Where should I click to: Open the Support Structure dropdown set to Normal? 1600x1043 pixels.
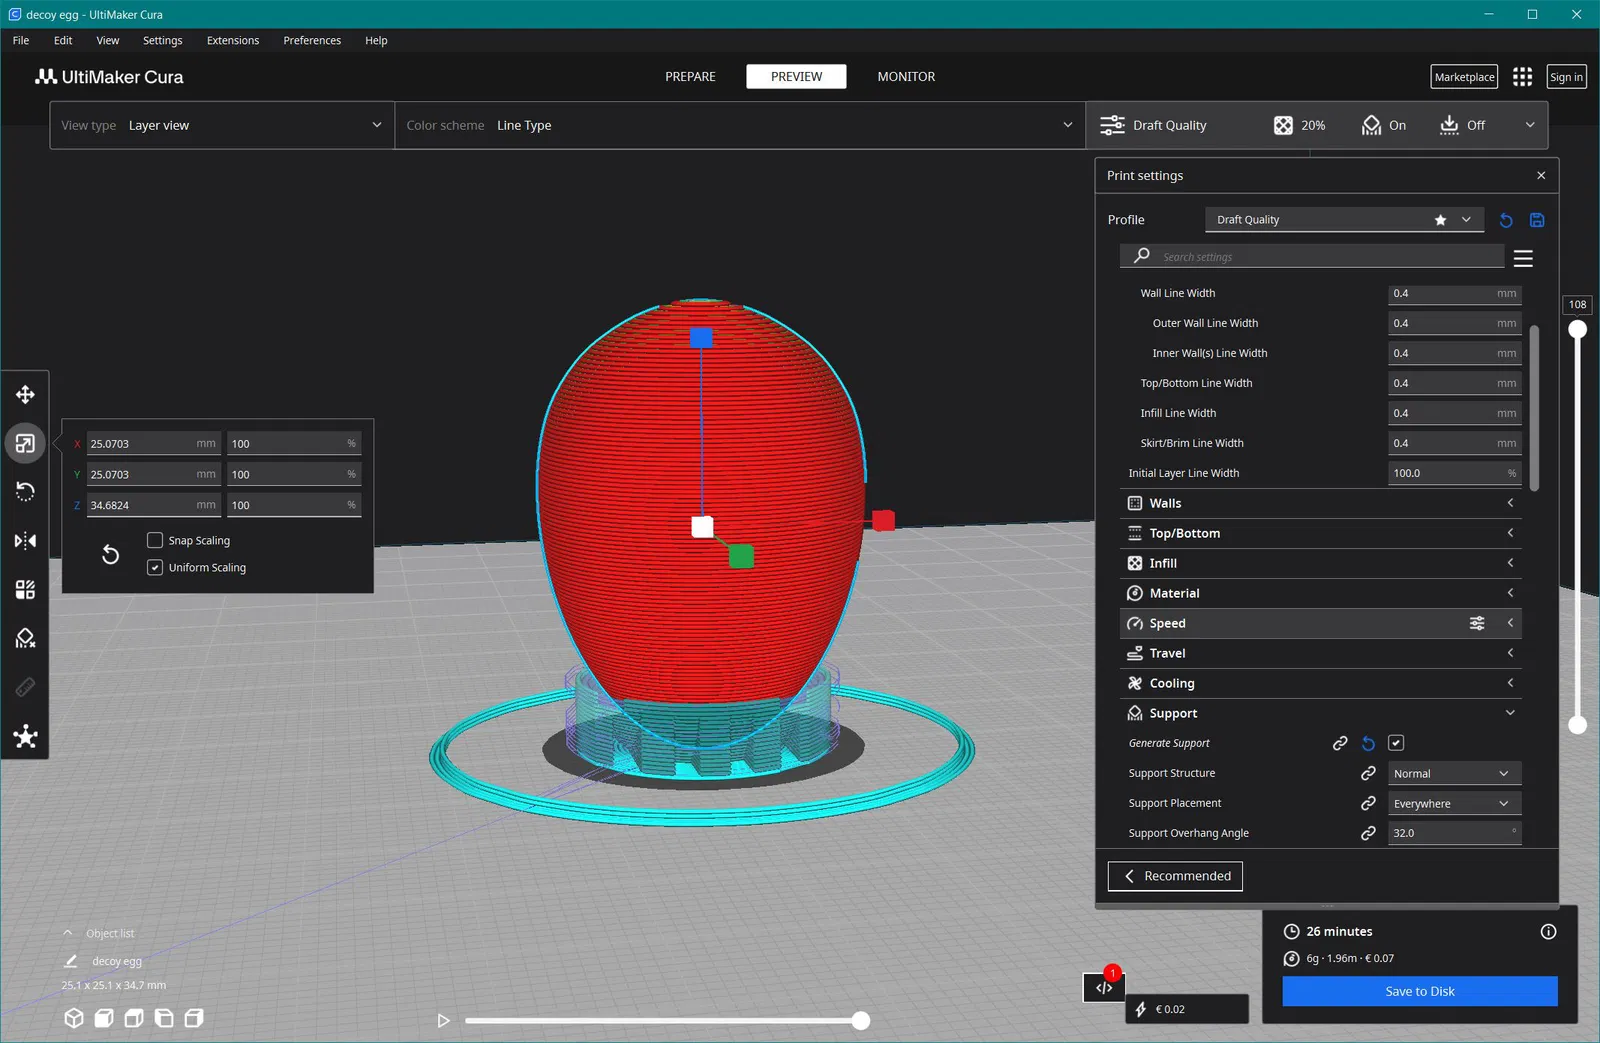(1454, 773)
